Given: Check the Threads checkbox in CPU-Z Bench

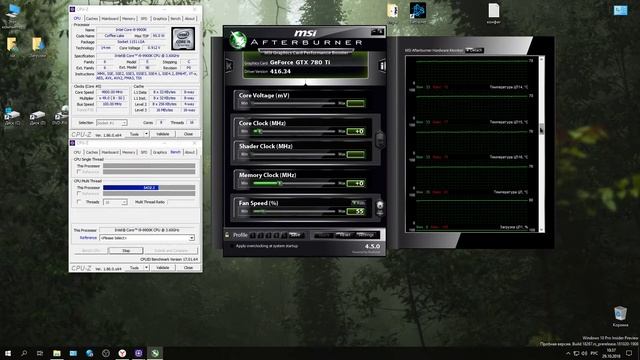Looking at the screenshot, I should coord(79,202).
